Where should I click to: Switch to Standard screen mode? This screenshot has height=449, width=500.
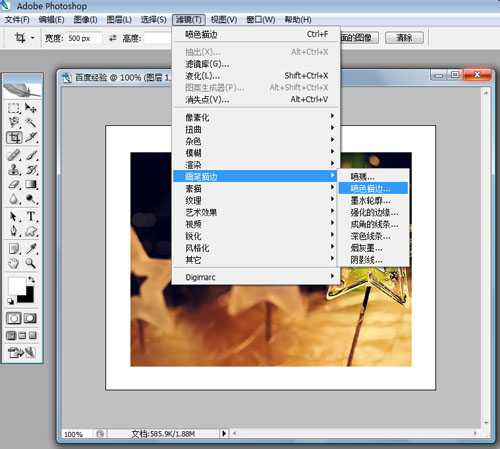[x=11, y=336]
